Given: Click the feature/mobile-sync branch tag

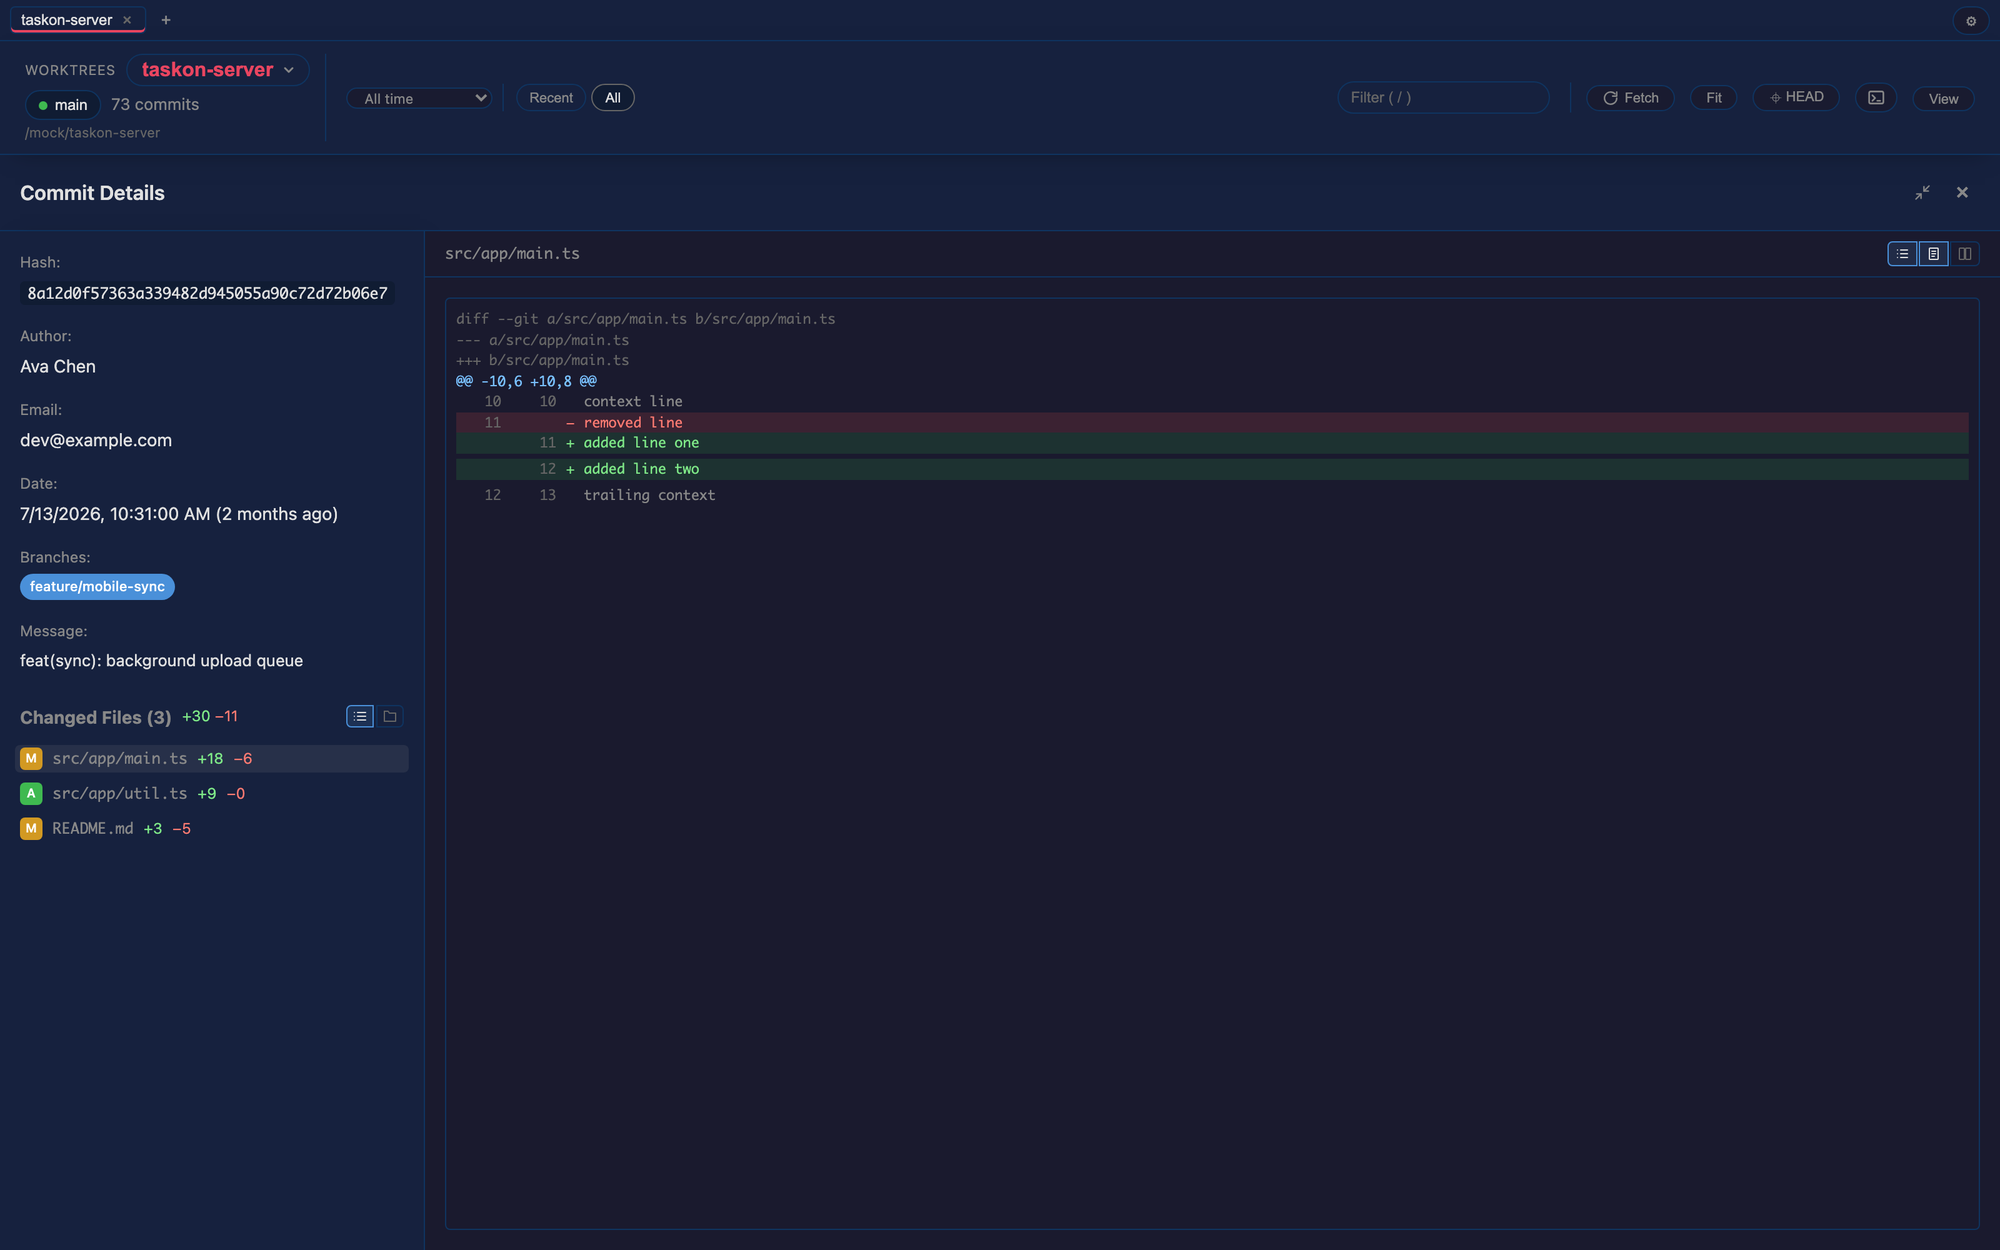Looking at the screenshot, I should click(x=97, y=587).
